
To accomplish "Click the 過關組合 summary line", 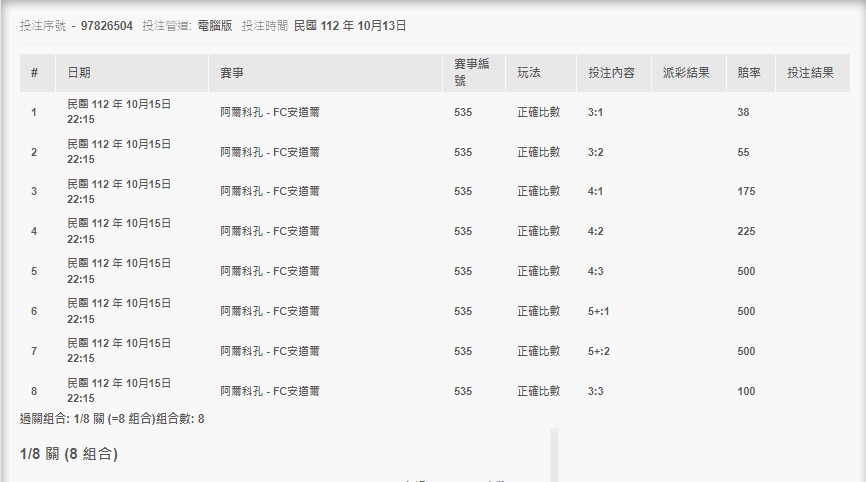I will point(112,419).
